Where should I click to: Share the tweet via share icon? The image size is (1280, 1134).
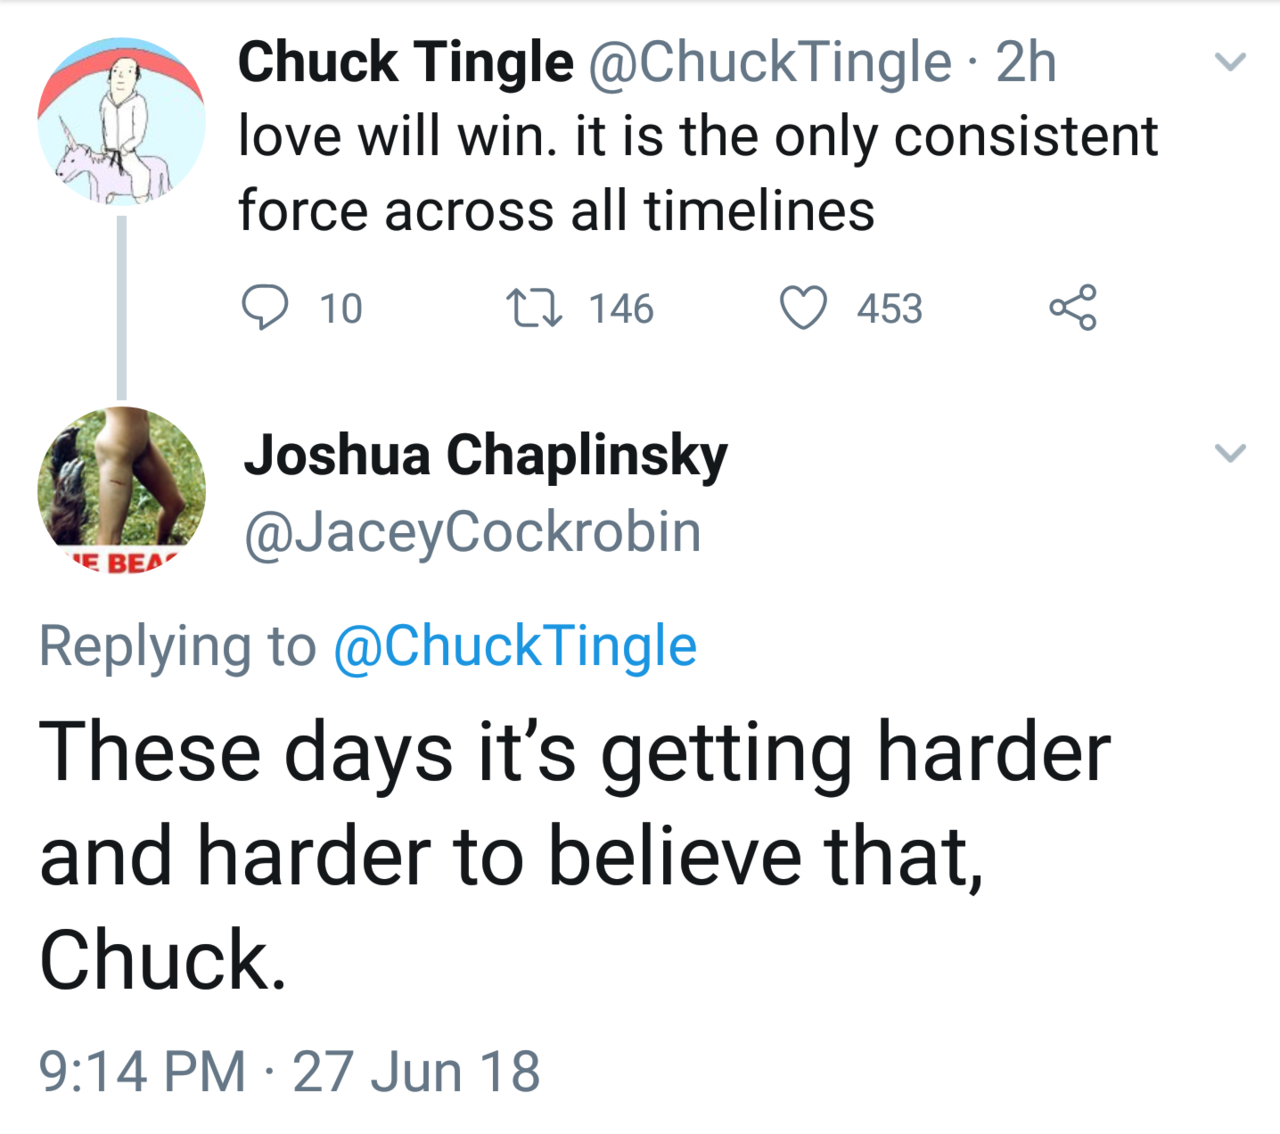[1073, 307]
